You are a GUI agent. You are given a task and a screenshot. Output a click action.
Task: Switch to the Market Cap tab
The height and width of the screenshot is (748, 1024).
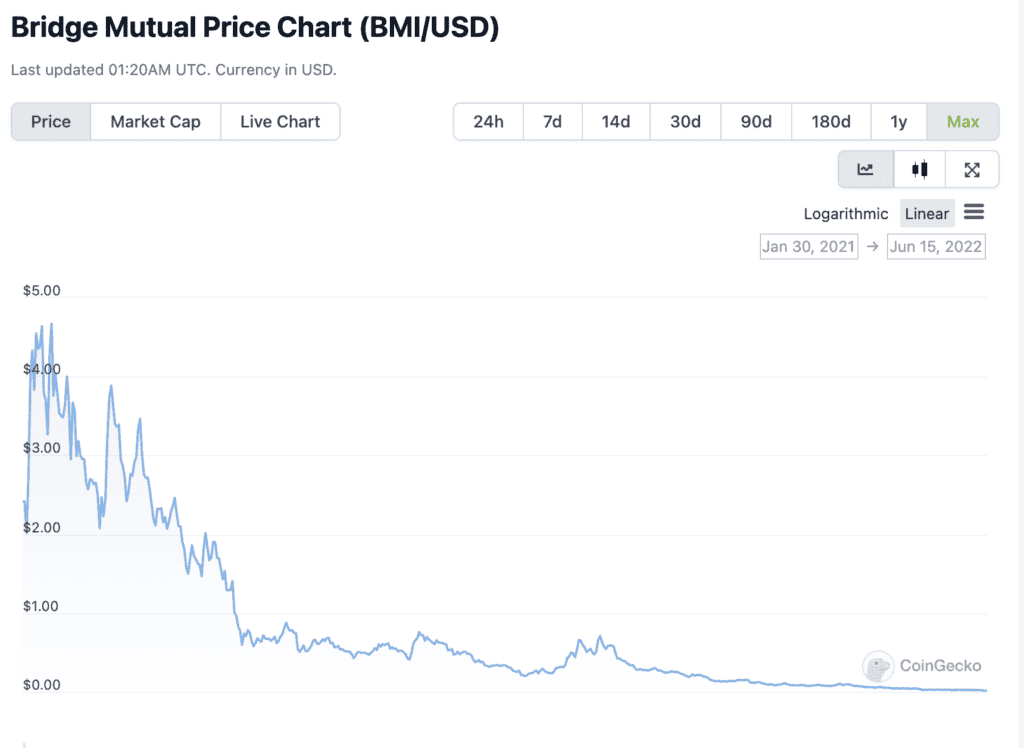click(x=155, y=121)
